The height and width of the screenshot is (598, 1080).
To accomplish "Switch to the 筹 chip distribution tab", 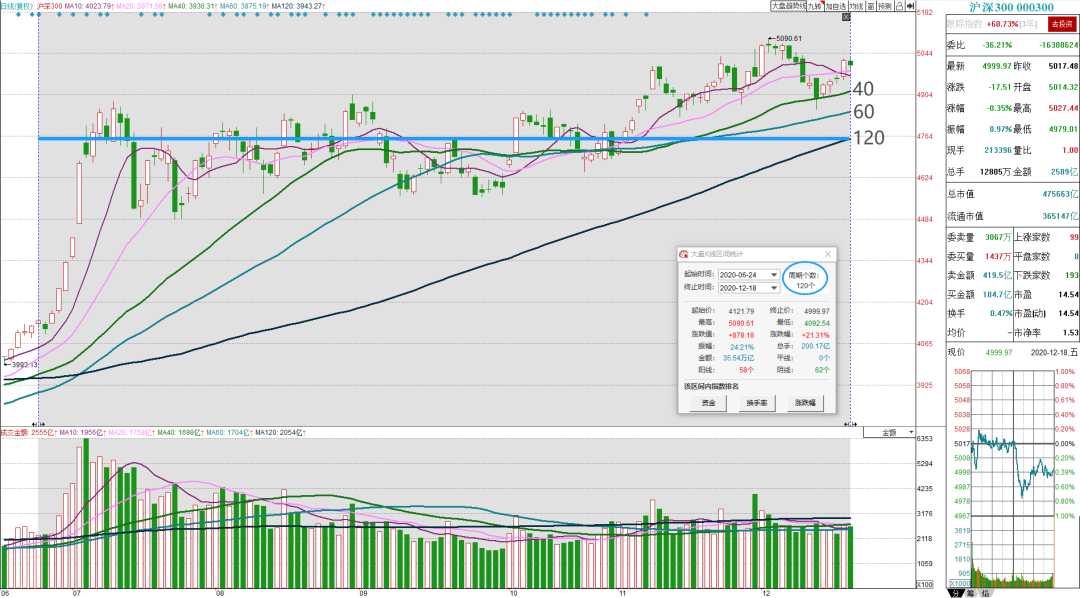I will point(970,593).
